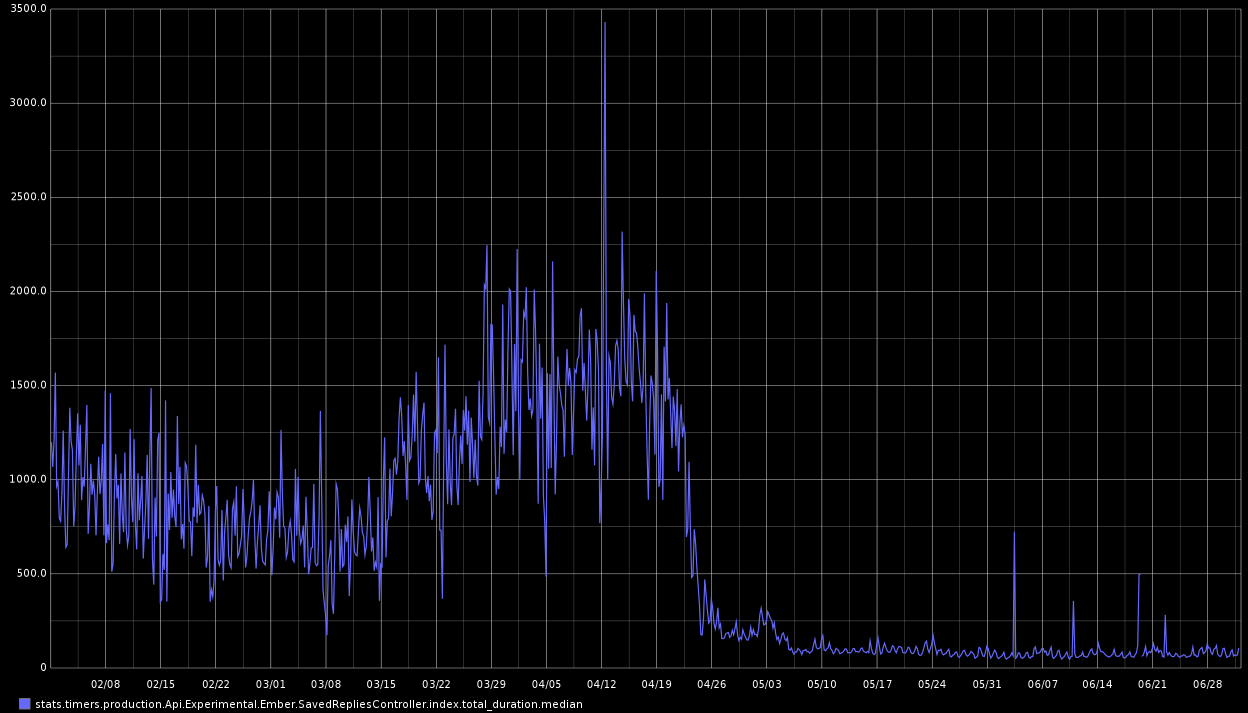This screenshot has width=1248, height=713.
Task: Click the 05/03 date label
Action: tap(766, 684)
